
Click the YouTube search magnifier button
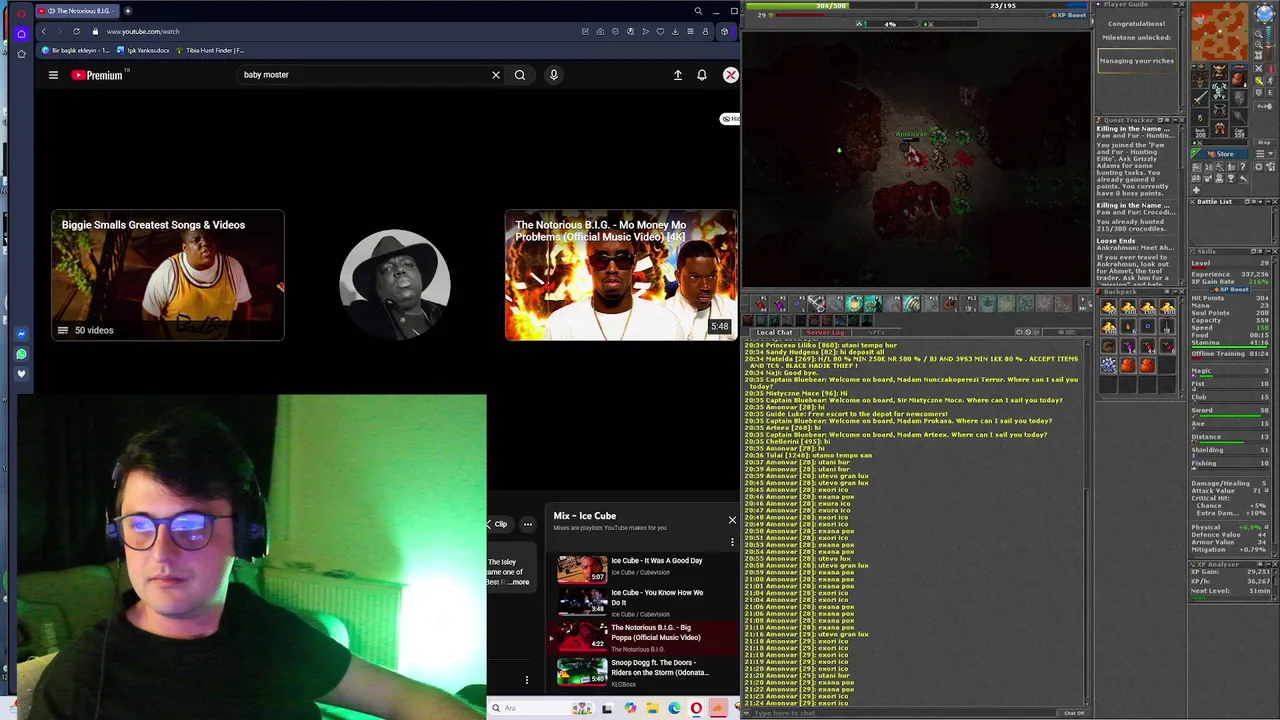coord(520,75)
